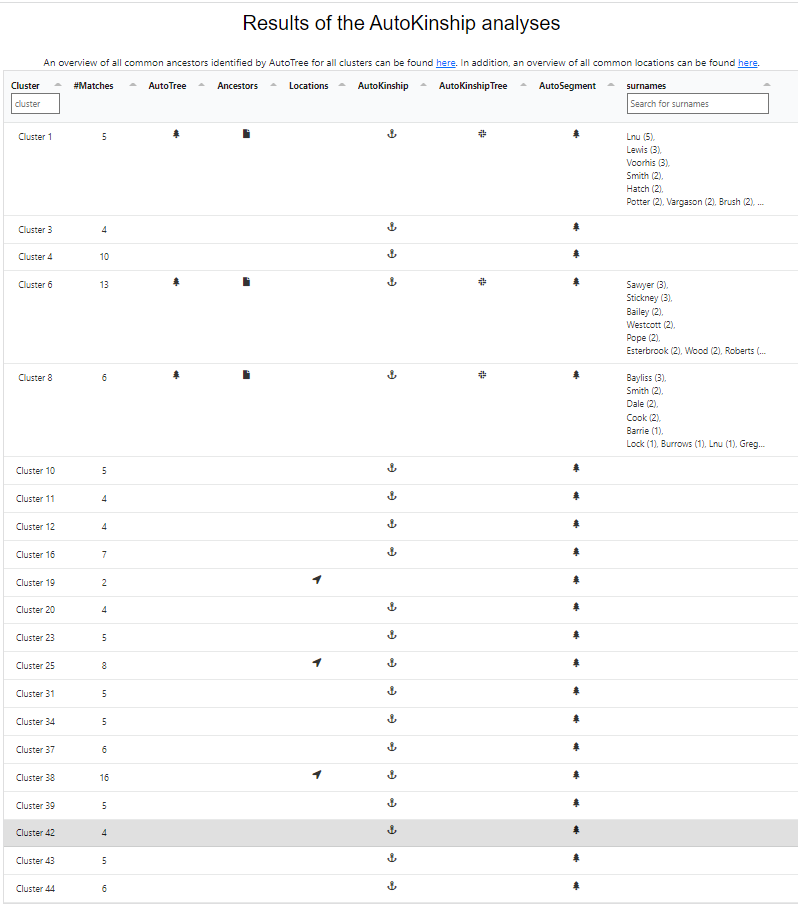Screen dimensions: 798x905
Task: Click the AutoKinship column header
Action: 383,86
